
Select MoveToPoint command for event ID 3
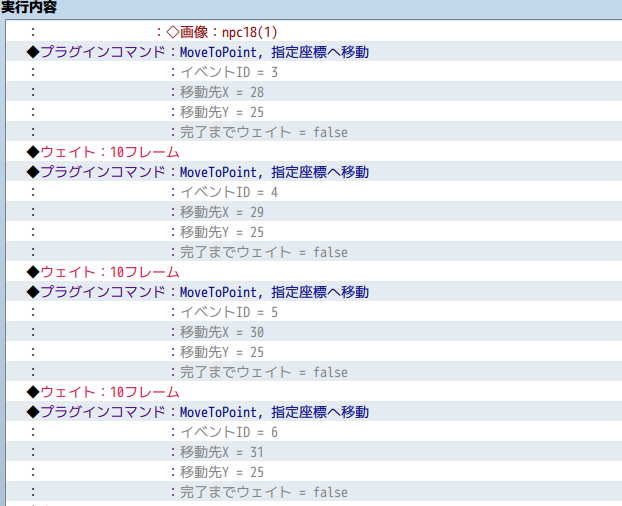pyautogui.click(x=314, y=52)
